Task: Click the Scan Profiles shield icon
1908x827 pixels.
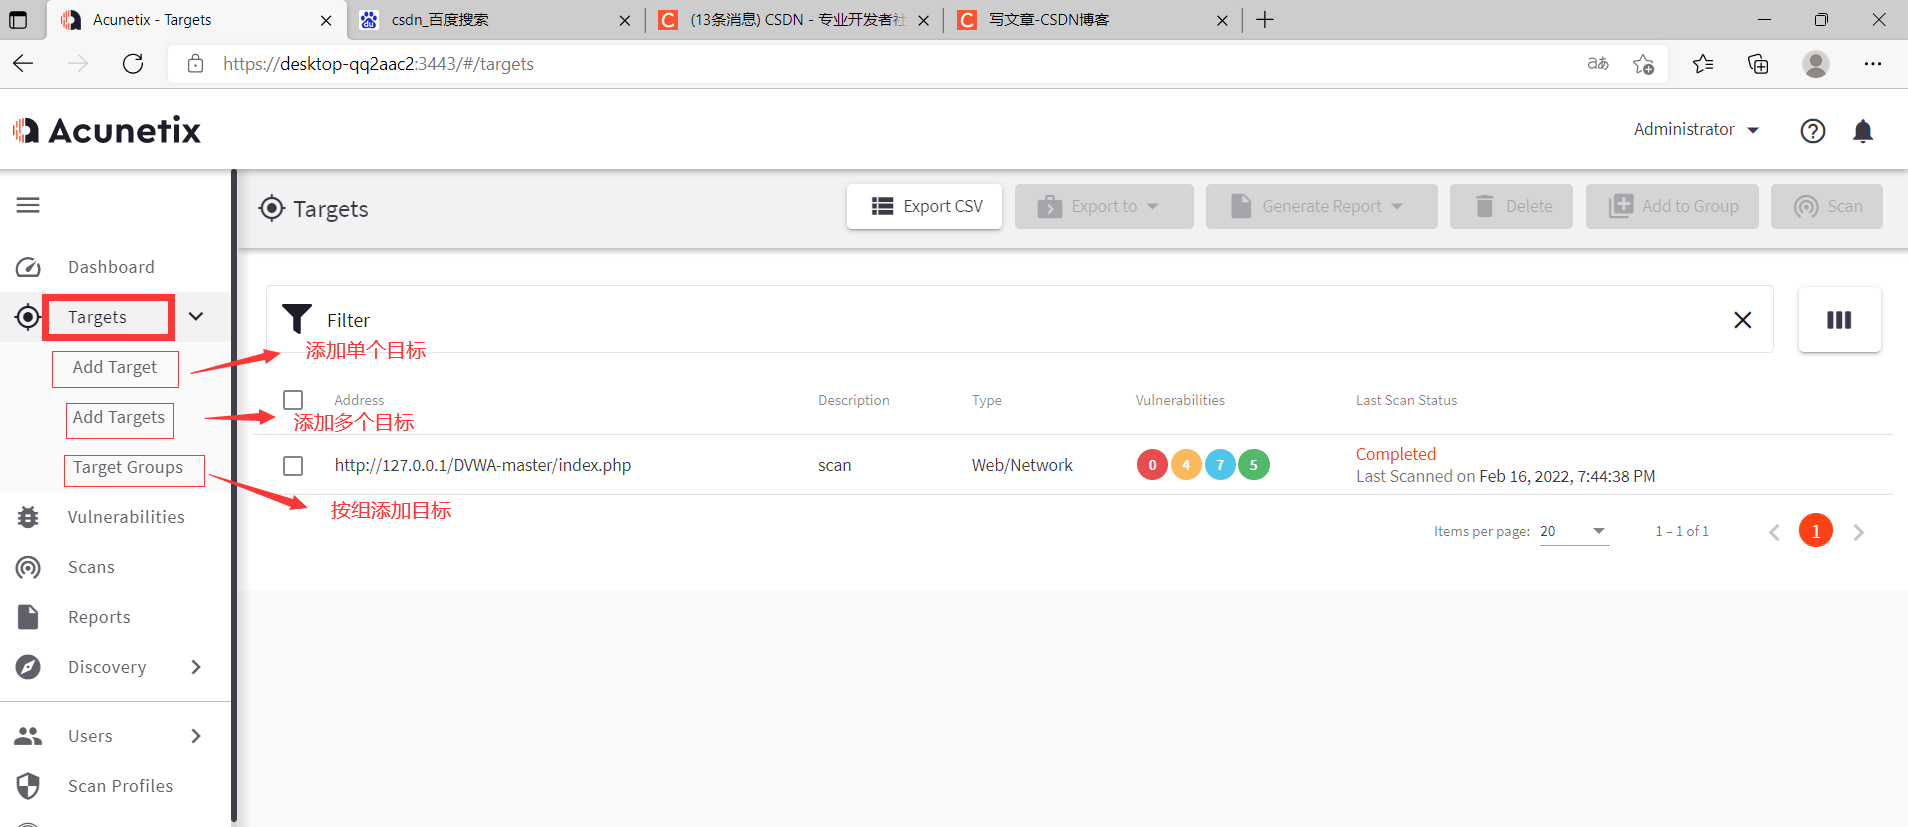Action: point(28,786)
